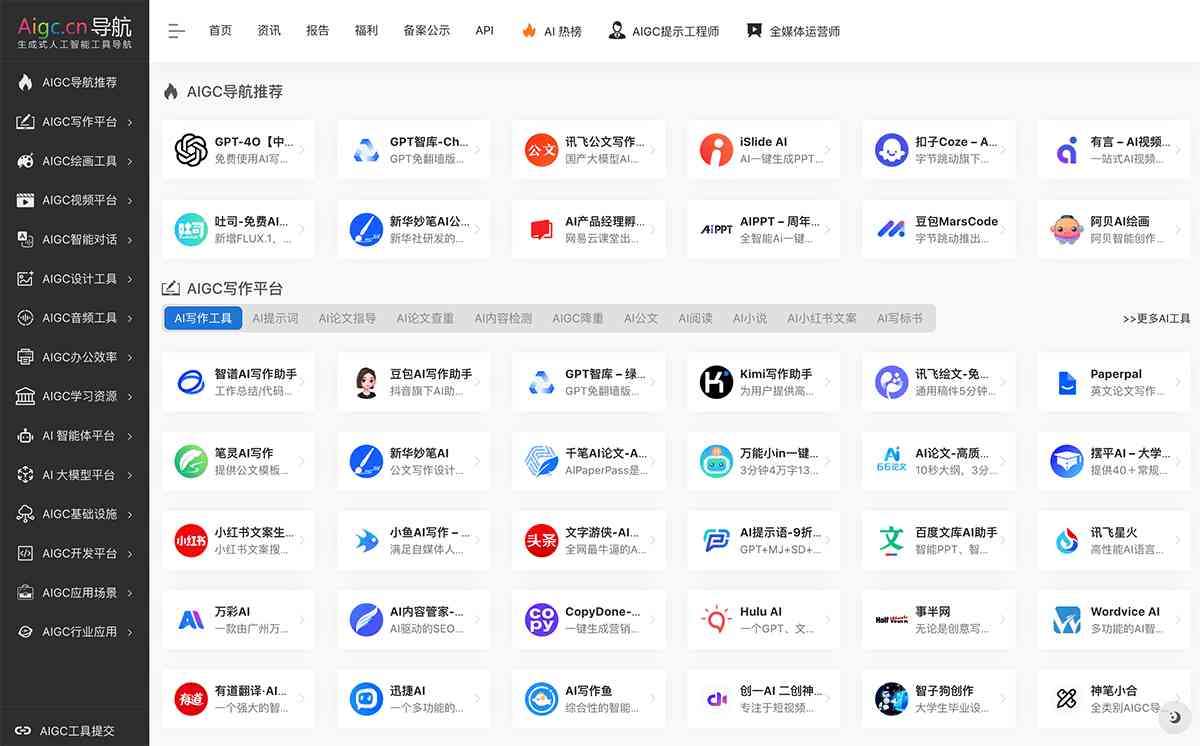Image resolution: width=1200 pixels, height=746 pixels.
Task: Click the >>更多AI工具 link
Action: pyautogui.click(x=1156, y=319)
